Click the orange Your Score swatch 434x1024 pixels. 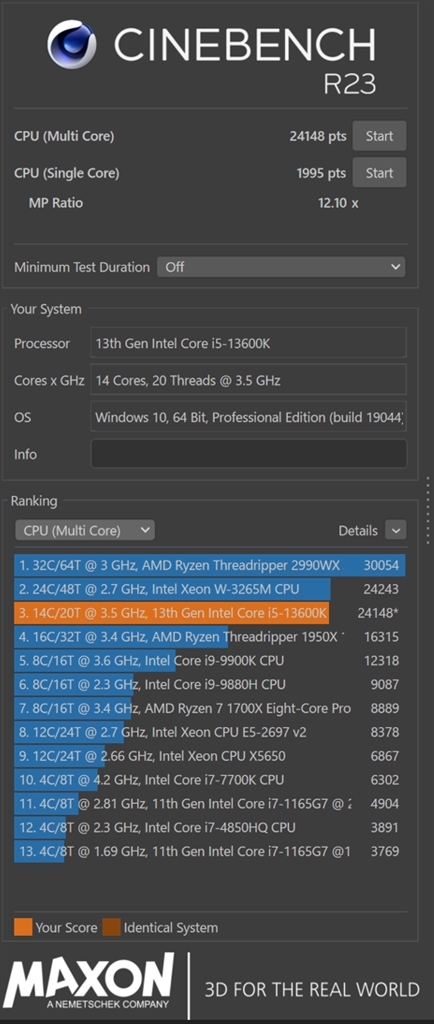tap(23, 927)
